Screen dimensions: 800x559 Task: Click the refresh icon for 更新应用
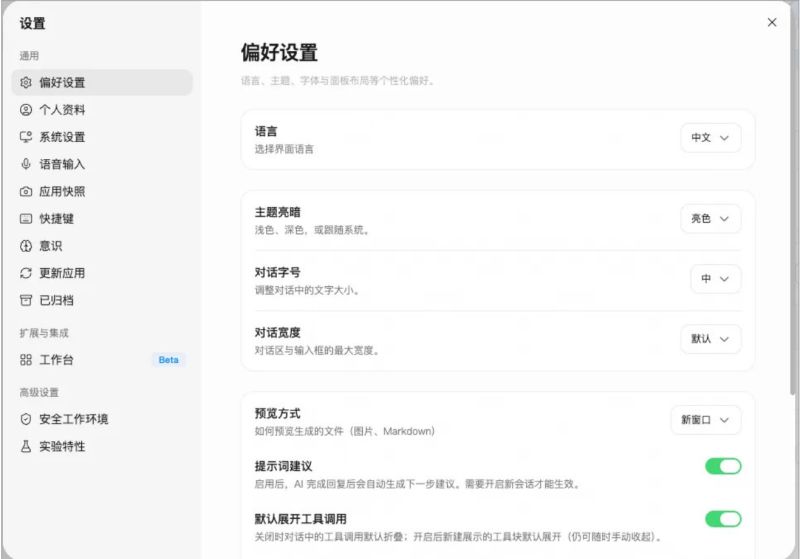click(26, 273)
